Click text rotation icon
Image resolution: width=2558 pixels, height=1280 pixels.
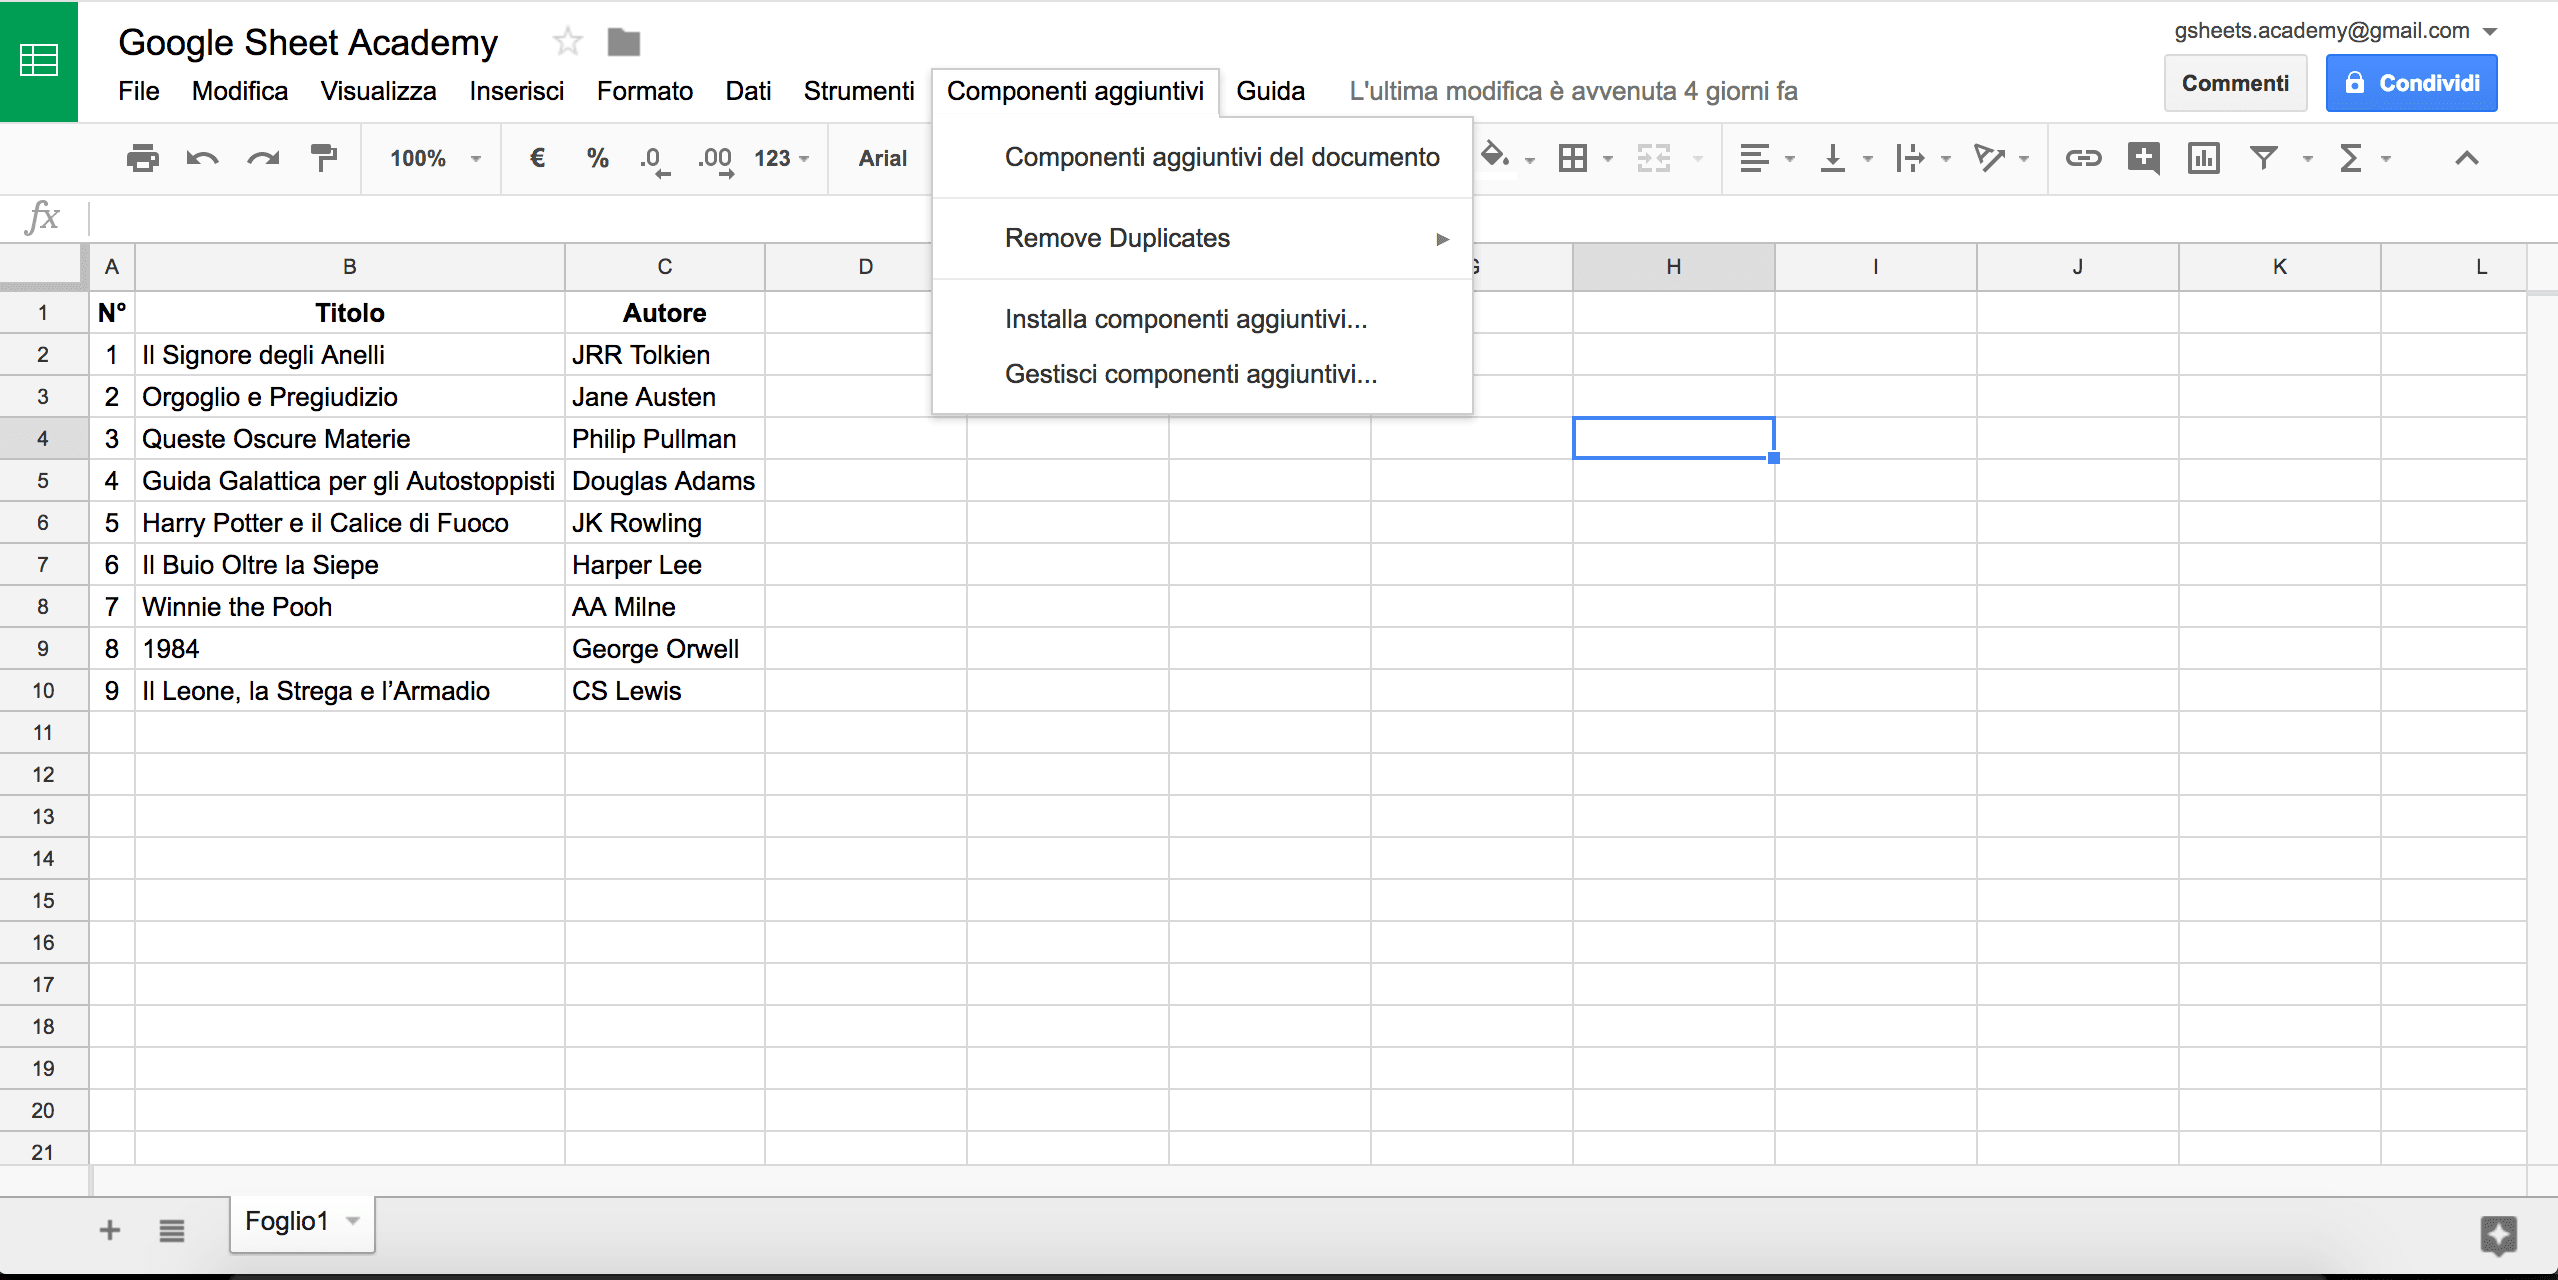point(1989,158)
